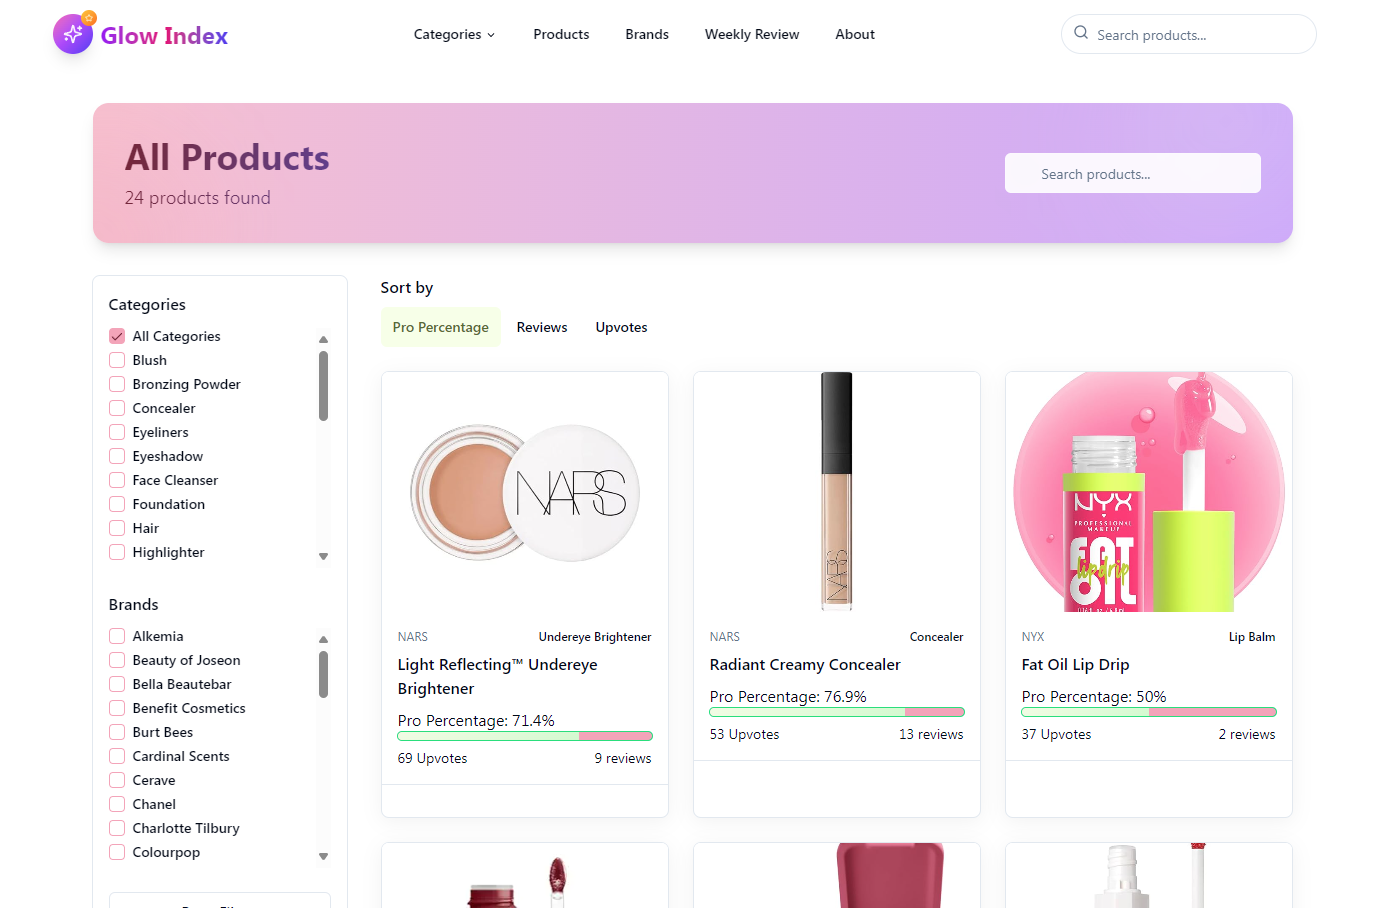Click the NARS undereye brightener product image

click(525, 492)
